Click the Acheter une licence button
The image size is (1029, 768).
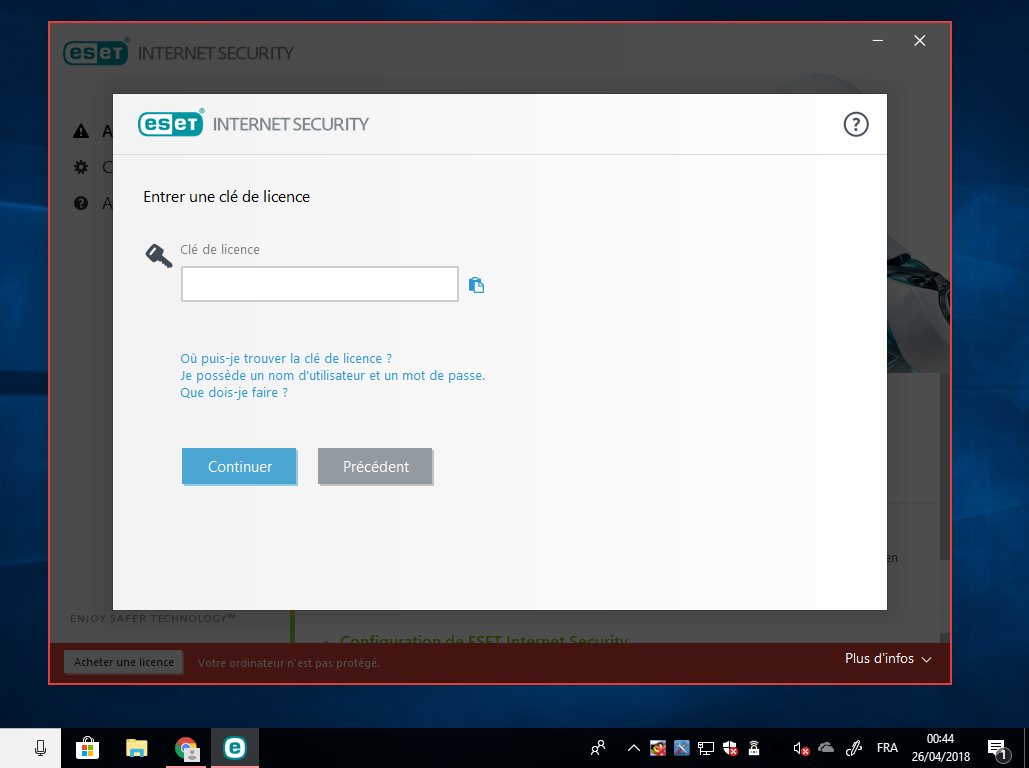tap(123, 662)
